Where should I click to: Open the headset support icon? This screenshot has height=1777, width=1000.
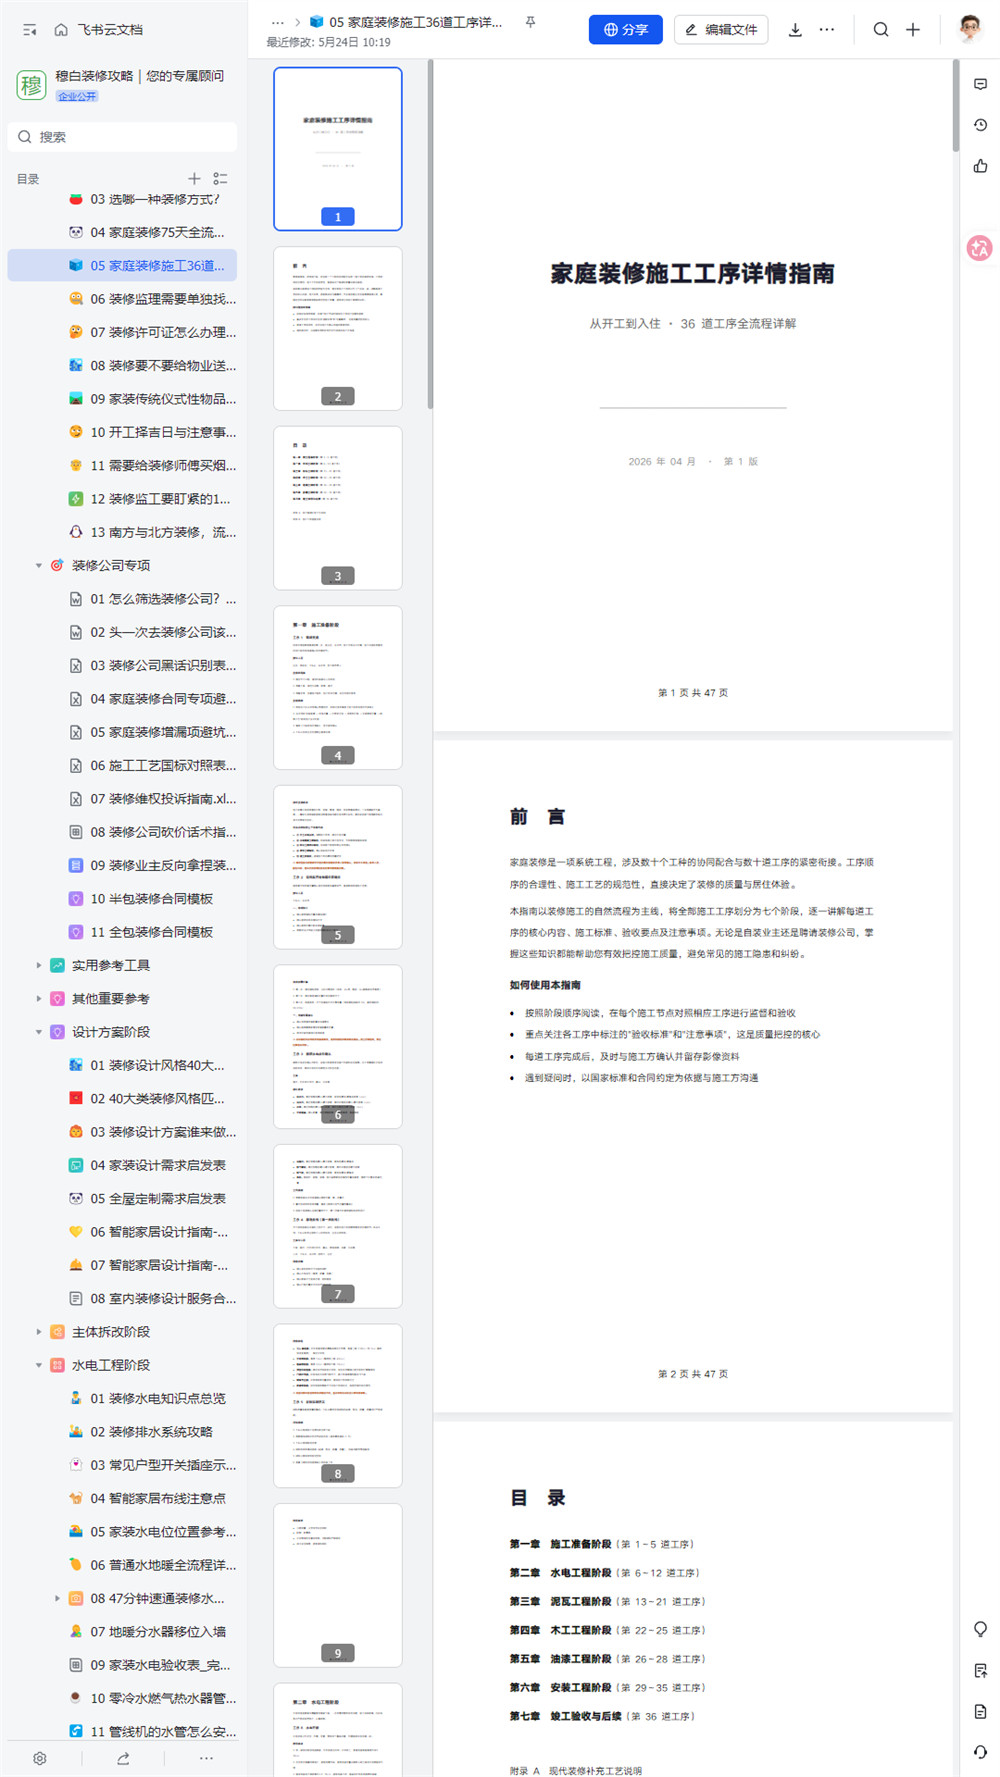[981, 1752]
